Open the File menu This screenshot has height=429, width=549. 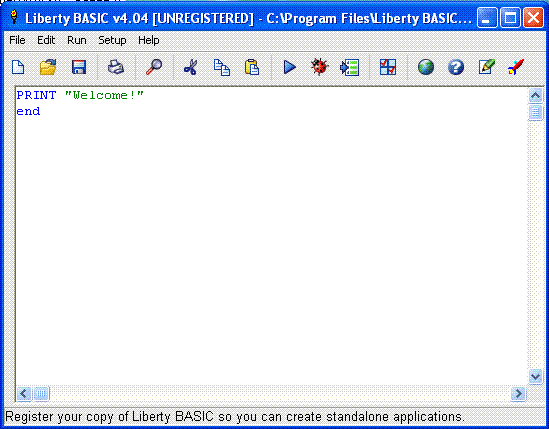(x=17, y=40)
